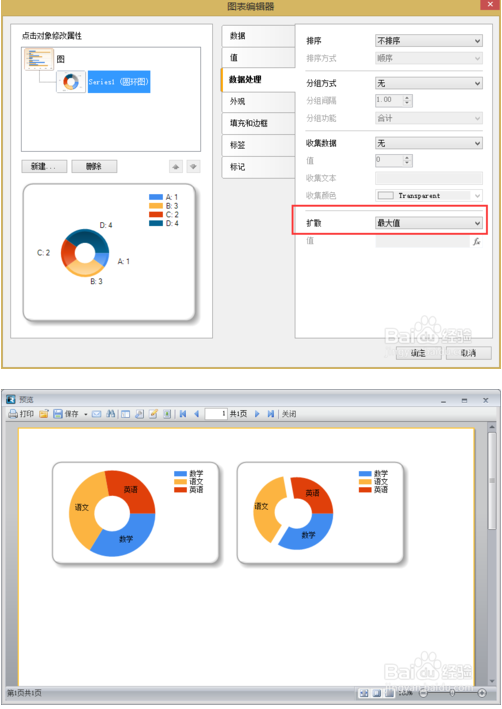Move series down with the down arrow
This screenshot has height=709, width=502.
tap(193, 167)
